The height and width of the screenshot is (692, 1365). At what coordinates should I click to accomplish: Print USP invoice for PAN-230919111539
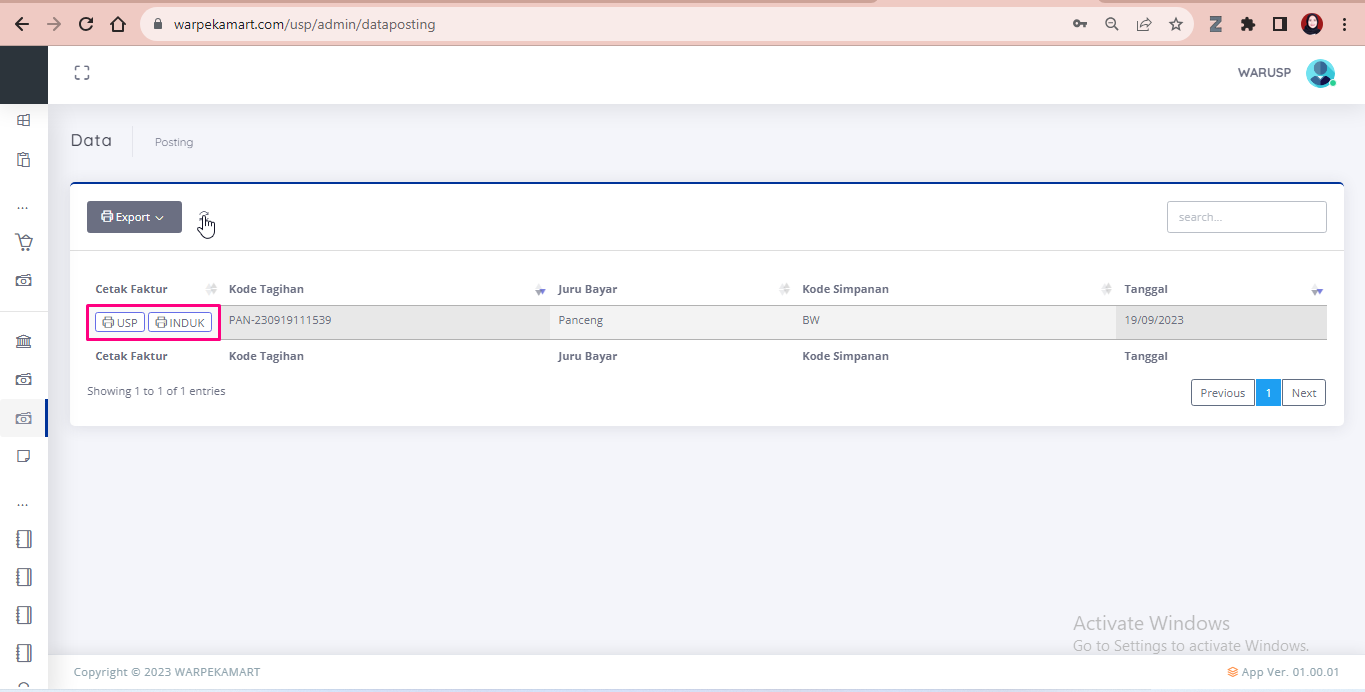coord(120,322)
